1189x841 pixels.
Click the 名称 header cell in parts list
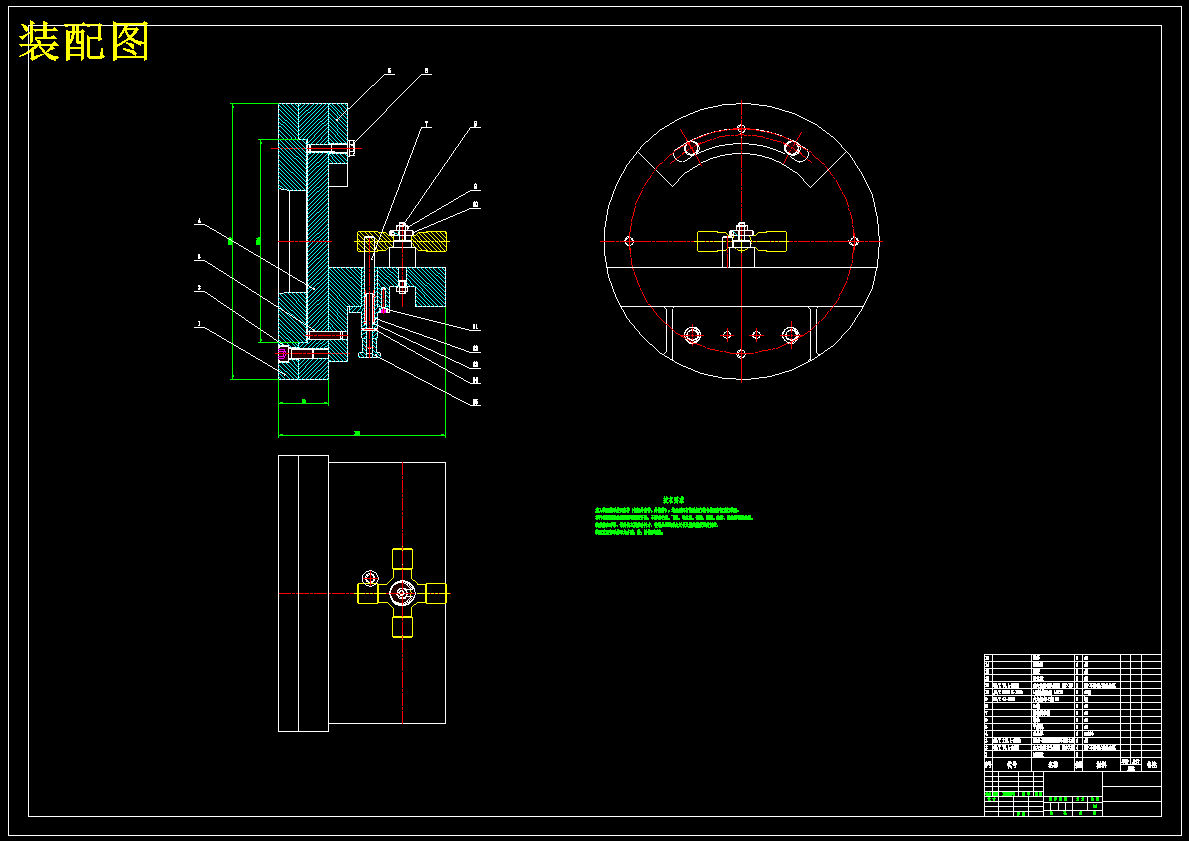point(1053,765)
